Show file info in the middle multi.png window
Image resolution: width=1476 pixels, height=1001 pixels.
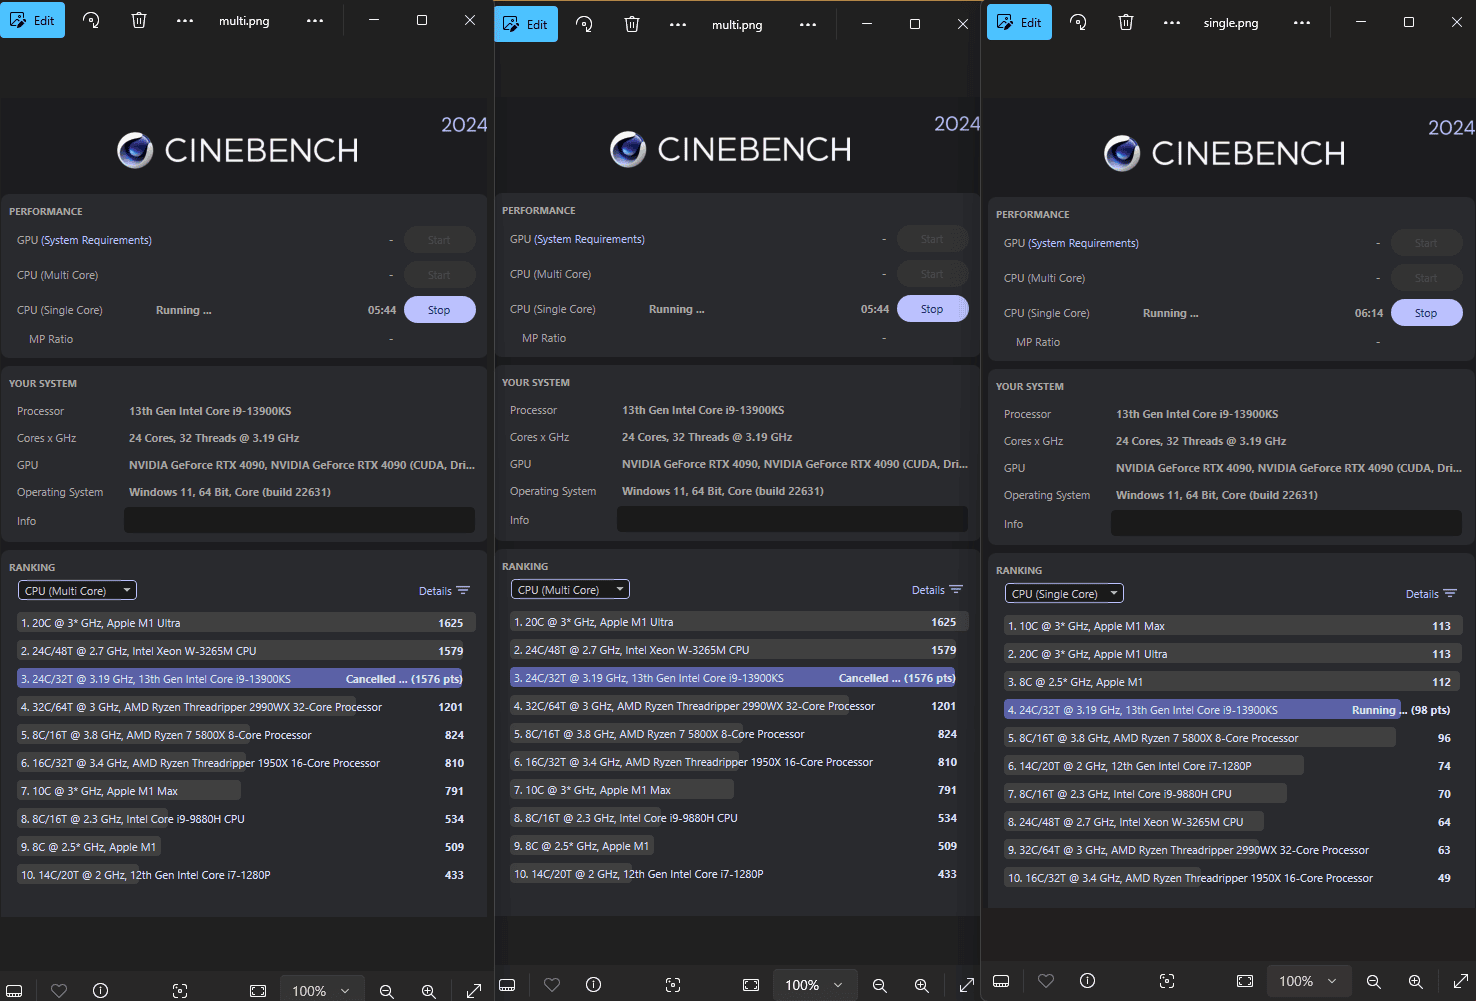[x=594, y=985]
